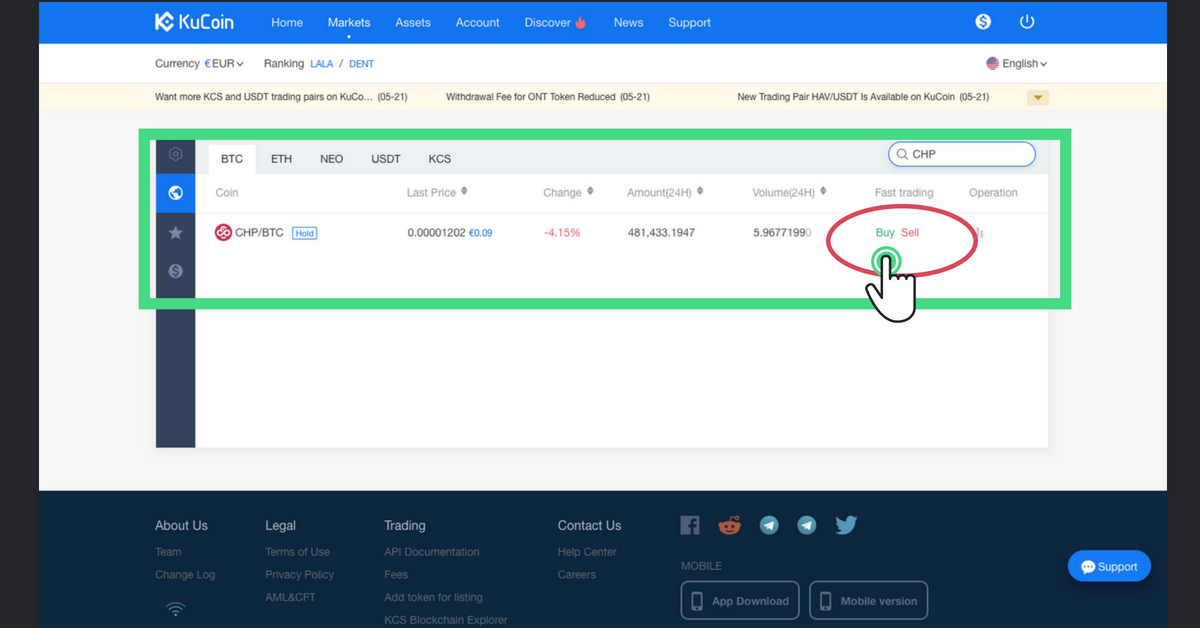This screenshot has width=1200, height=628.
Task: Sort by Change column arrows
Action: (590, 192)
